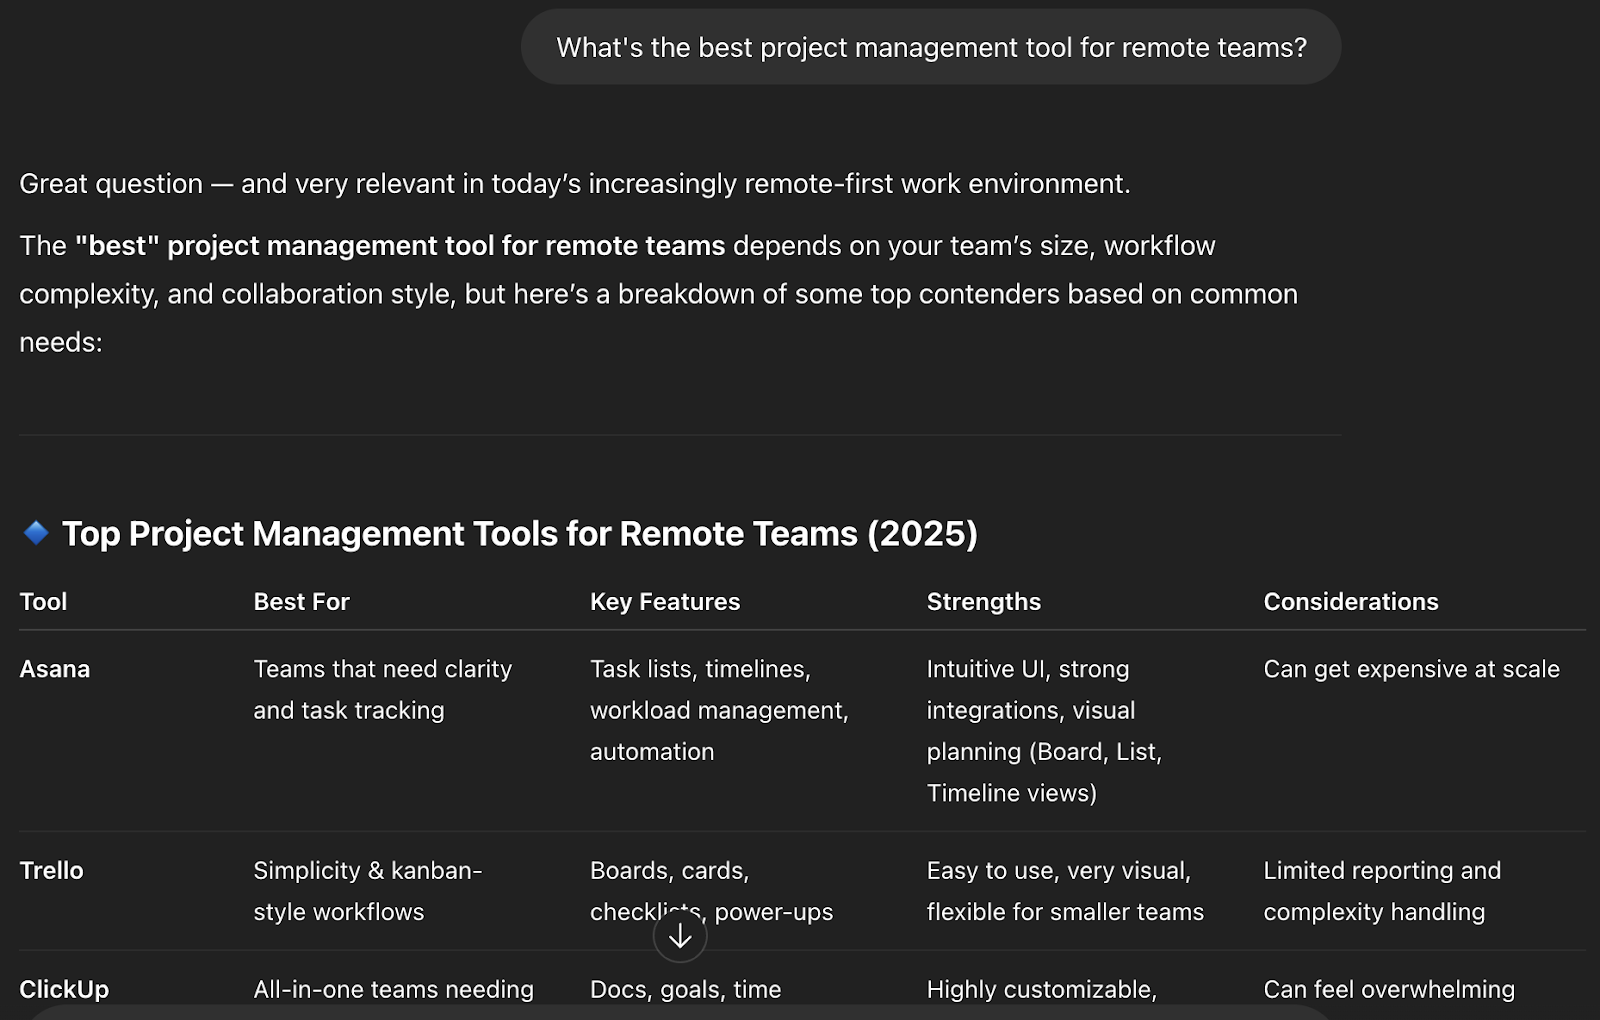Click the scroll-to-bottom arrow button

(x=680, y=936)
